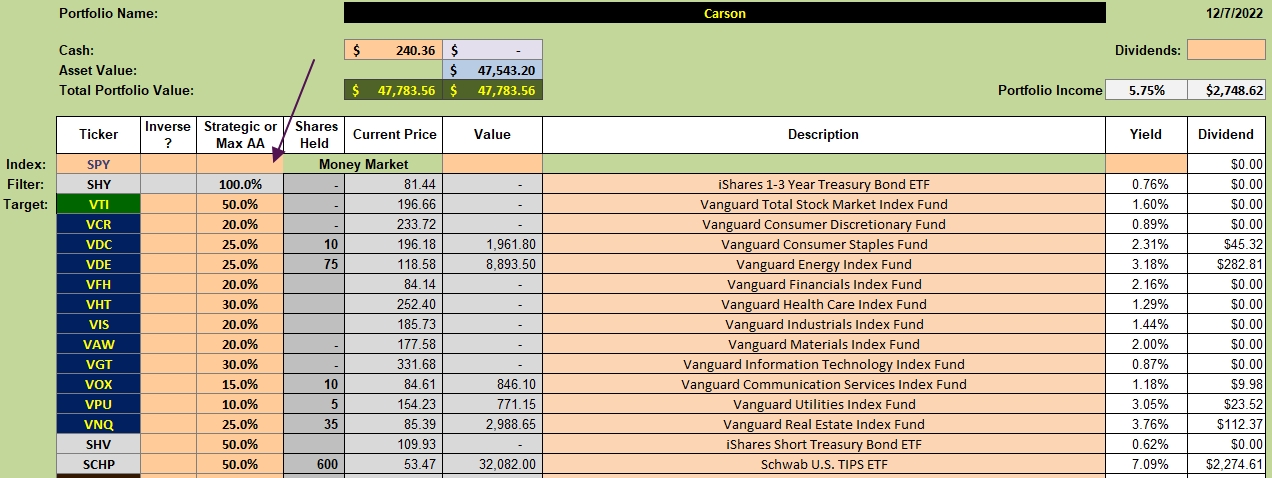Click SCHP yield cell 7.09%
The height and width of the screenshot is (478, 1272).
(1146, 464)
